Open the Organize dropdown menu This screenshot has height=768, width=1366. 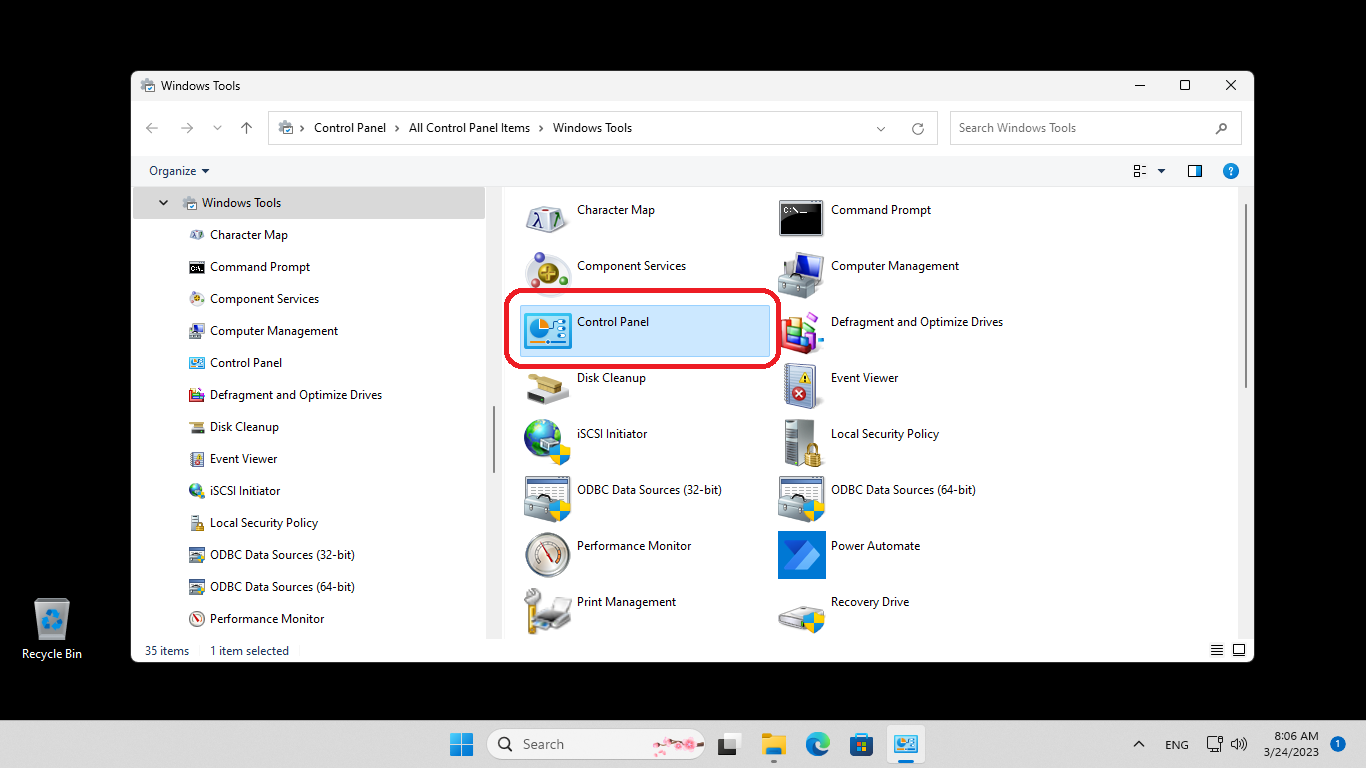[179, 171]
